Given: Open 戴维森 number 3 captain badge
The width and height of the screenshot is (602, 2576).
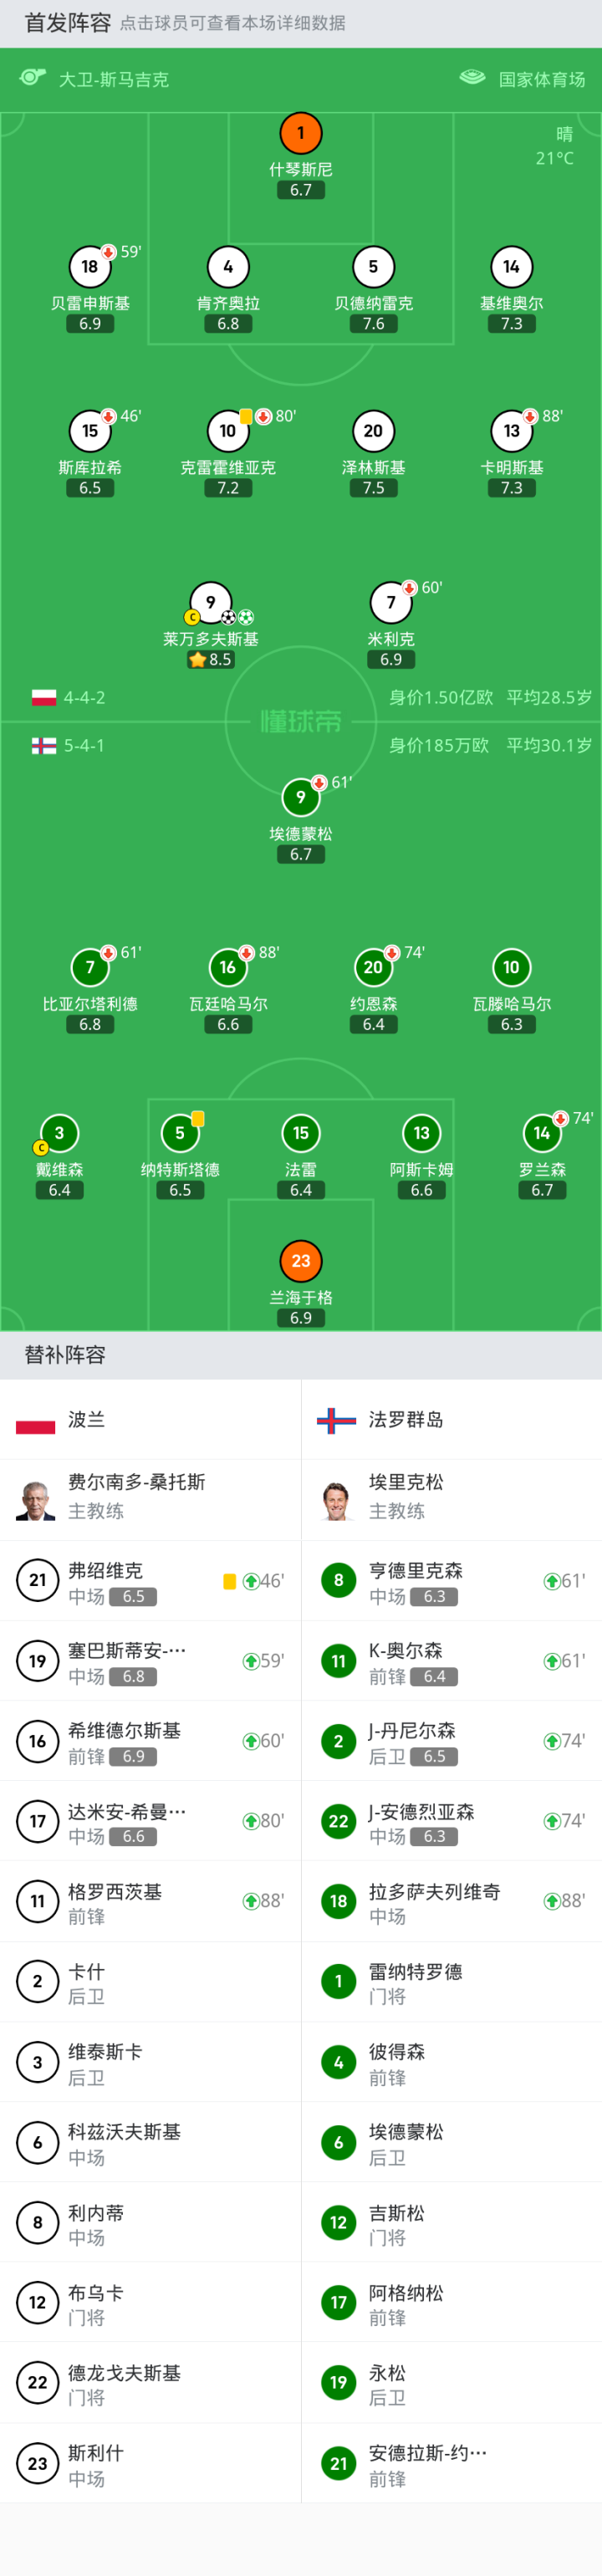Looking at the screenshot, I should (59, 1133).
